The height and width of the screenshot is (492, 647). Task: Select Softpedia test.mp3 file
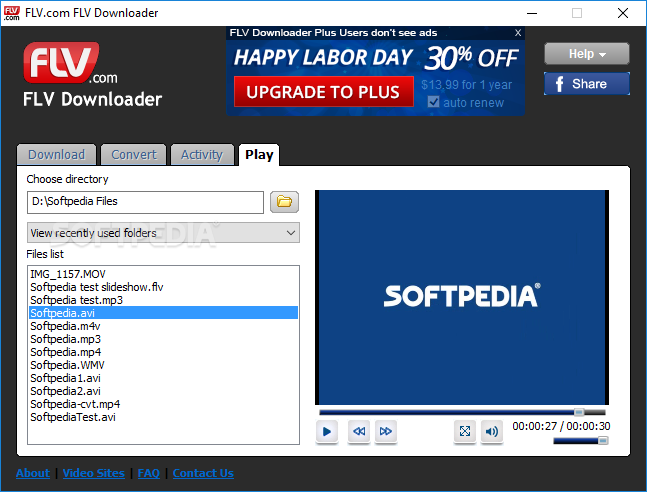click(x=163, y=300)
